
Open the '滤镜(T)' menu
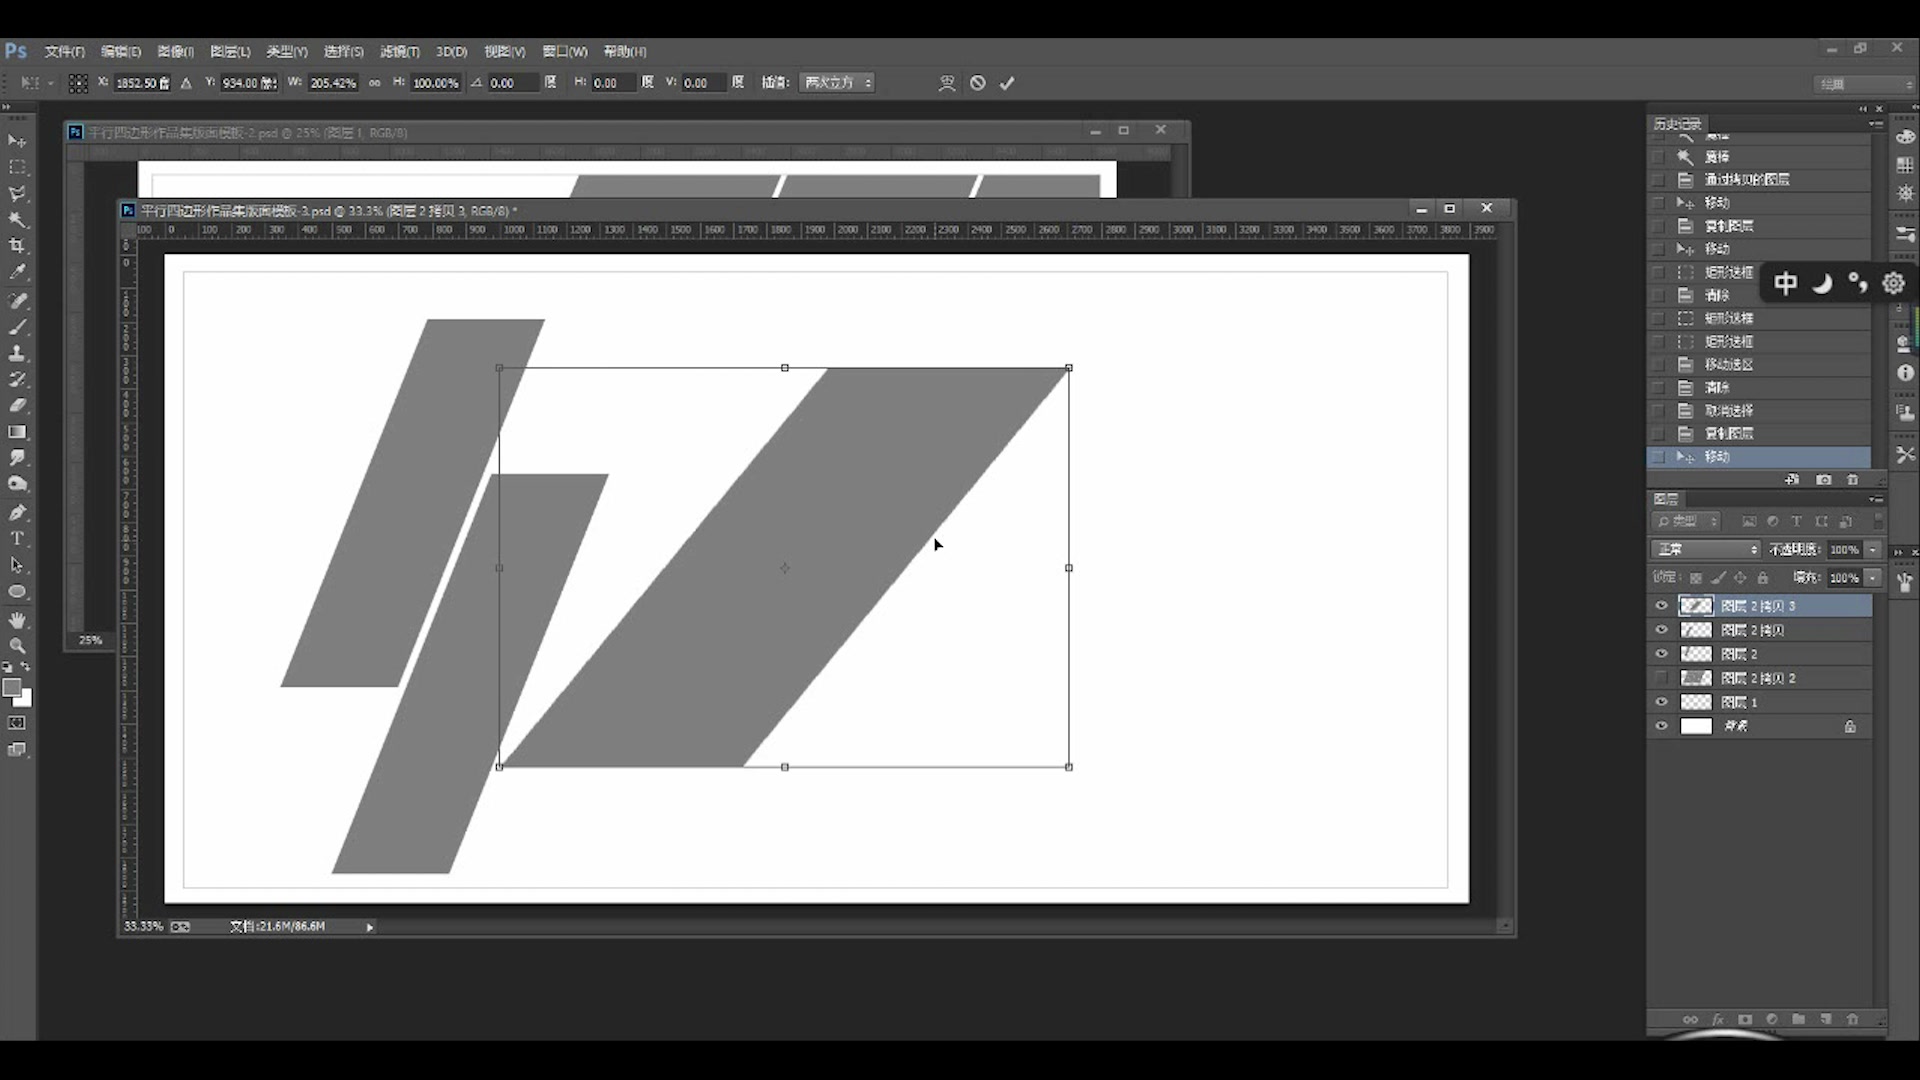(400, 51)
